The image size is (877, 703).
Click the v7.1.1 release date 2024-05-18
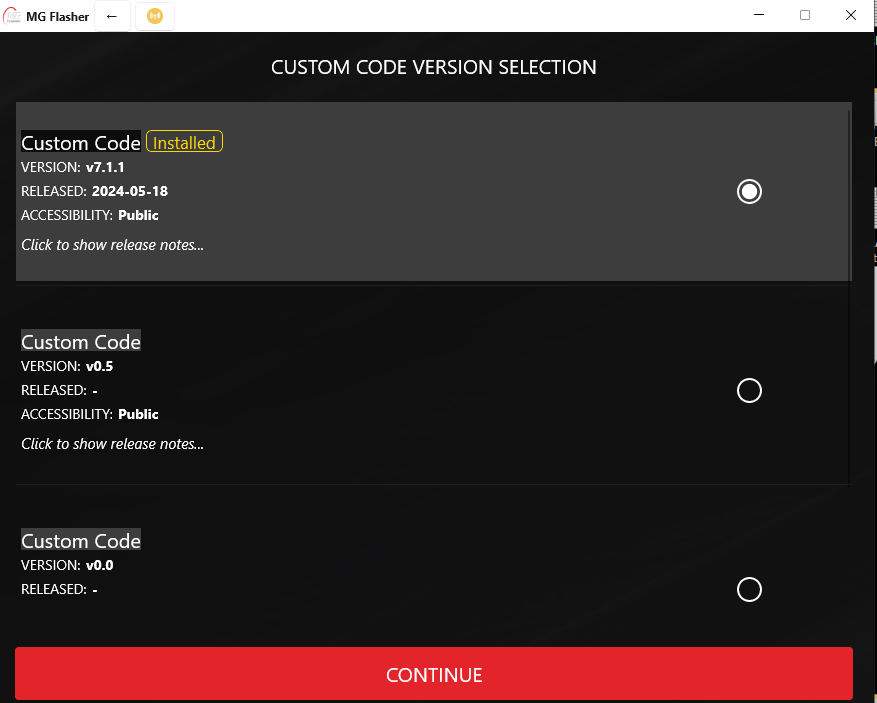[x=130, y=191]
